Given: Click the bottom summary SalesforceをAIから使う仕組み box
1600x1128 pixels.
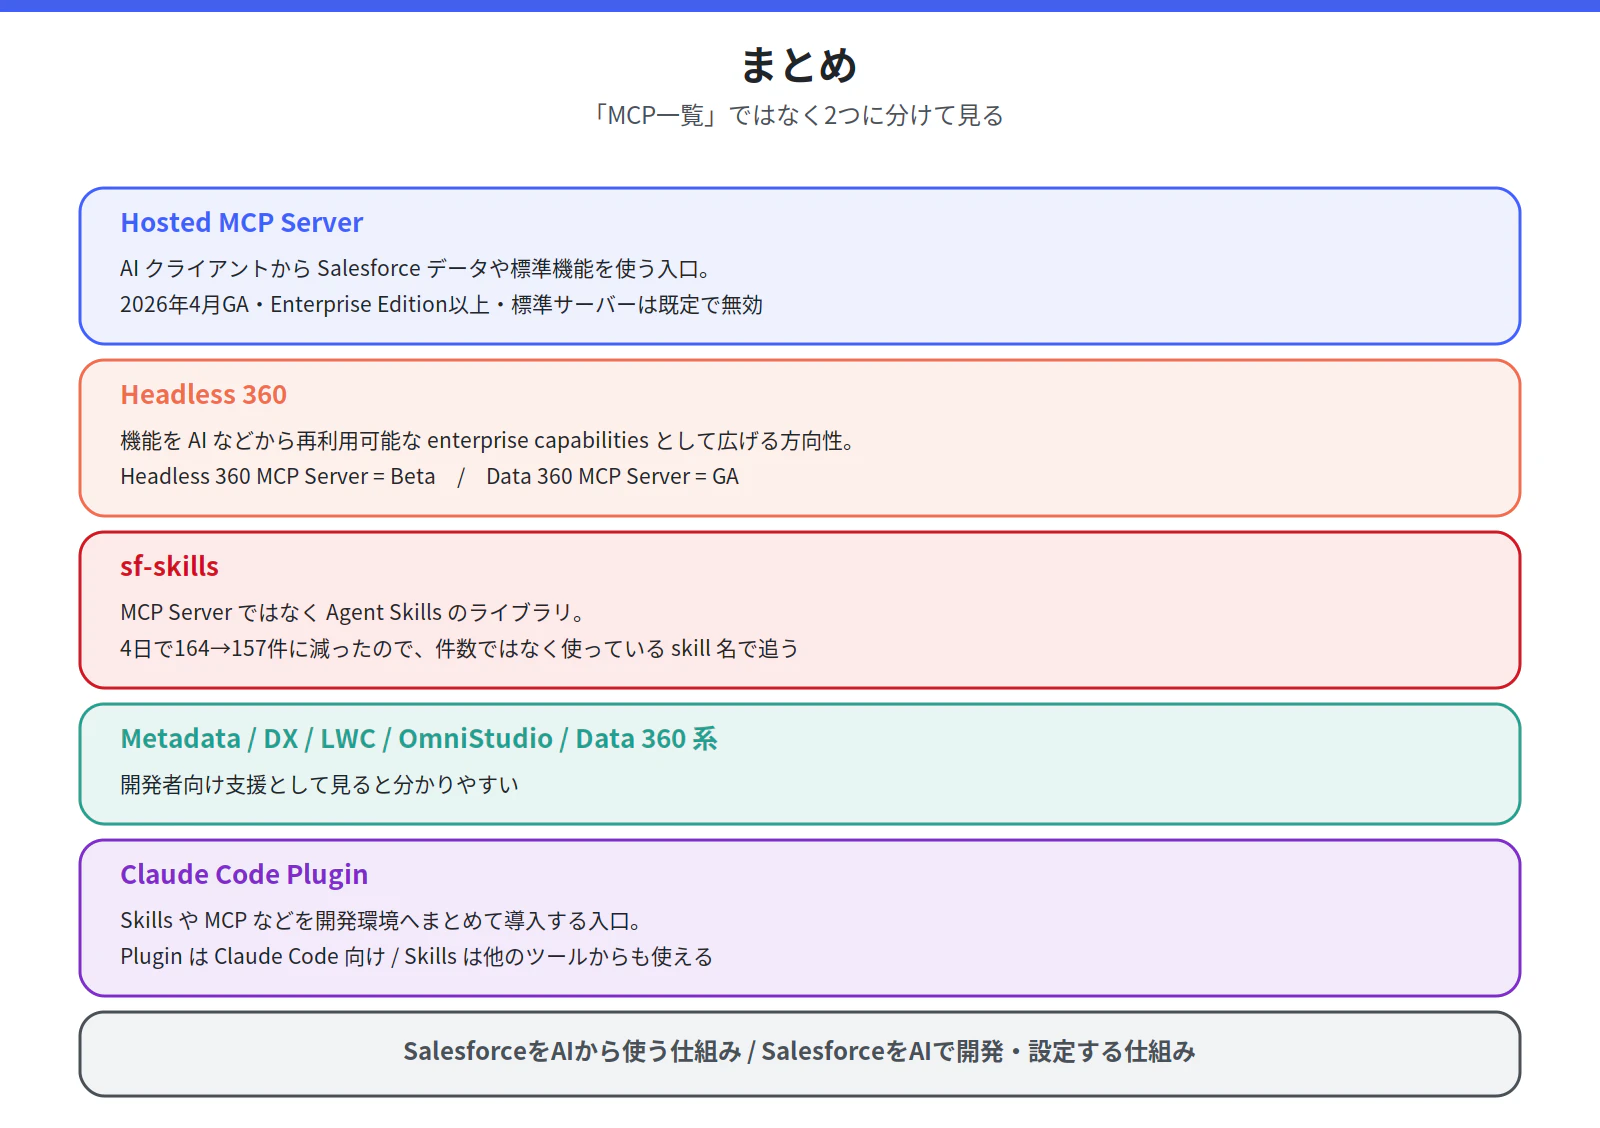Looking at the screenshot, I should [x=800, y=1054].
